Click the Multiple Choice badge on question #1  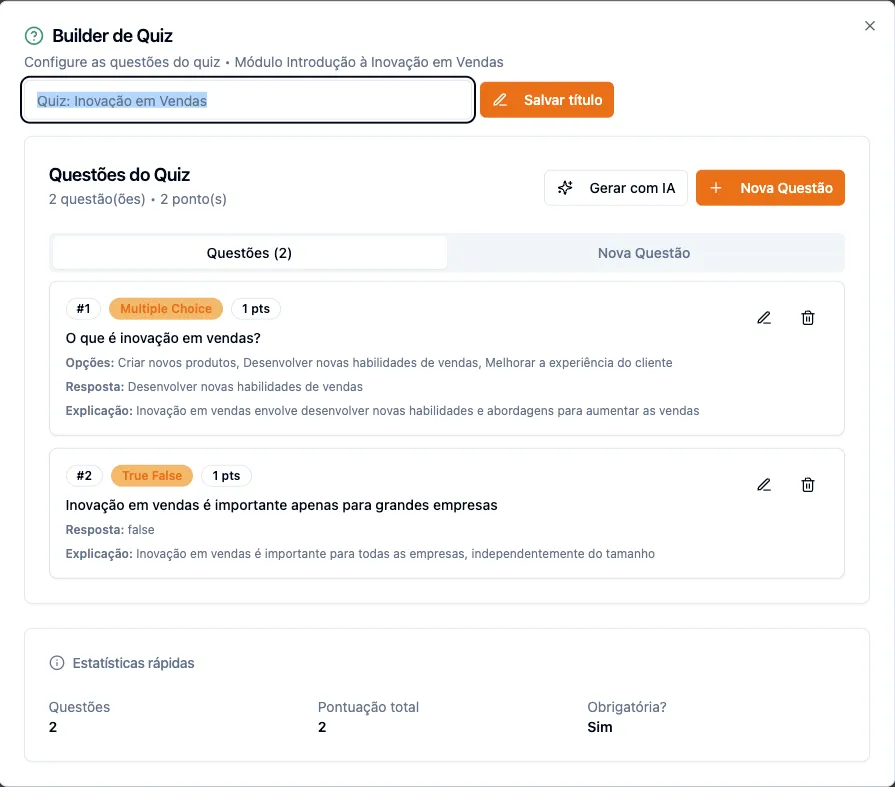[165, 308]
